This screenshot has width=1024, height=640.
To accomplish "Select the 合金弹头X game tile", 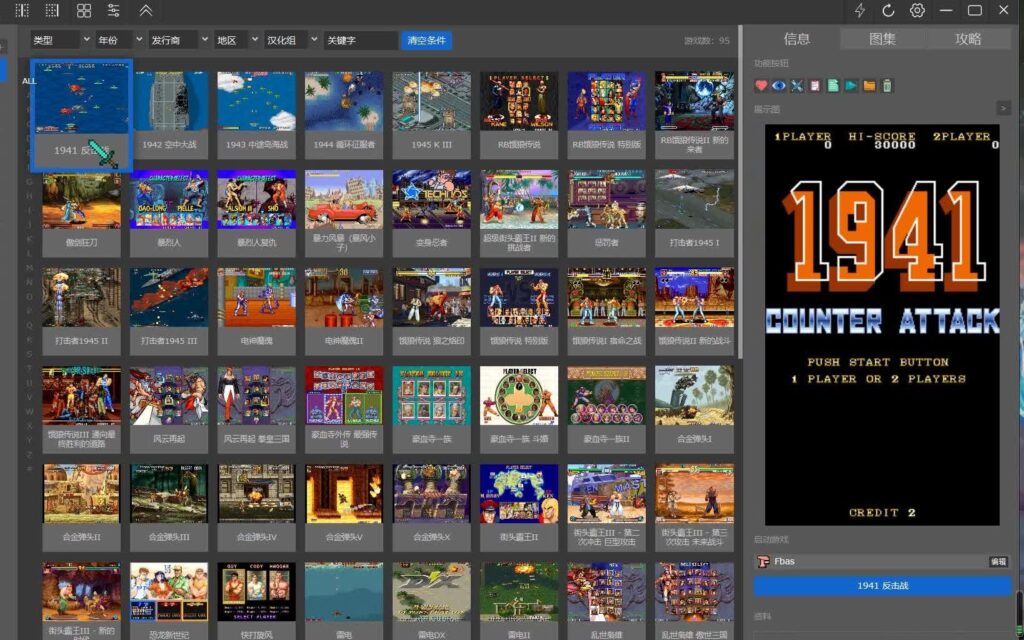I will (x=432, y=507).
